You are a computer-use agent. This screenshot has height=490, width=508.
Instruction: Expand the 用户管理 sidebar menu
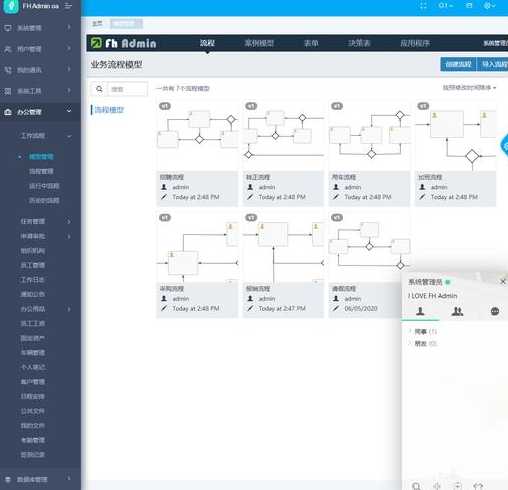point(40,49)
